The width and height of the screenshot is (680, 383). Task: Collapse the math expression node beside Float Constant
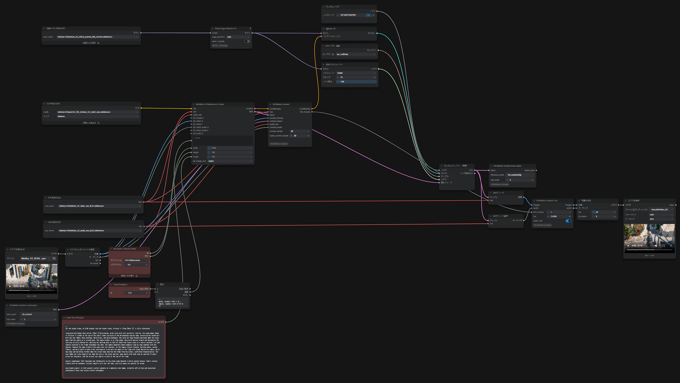click(x=158, y=285)
